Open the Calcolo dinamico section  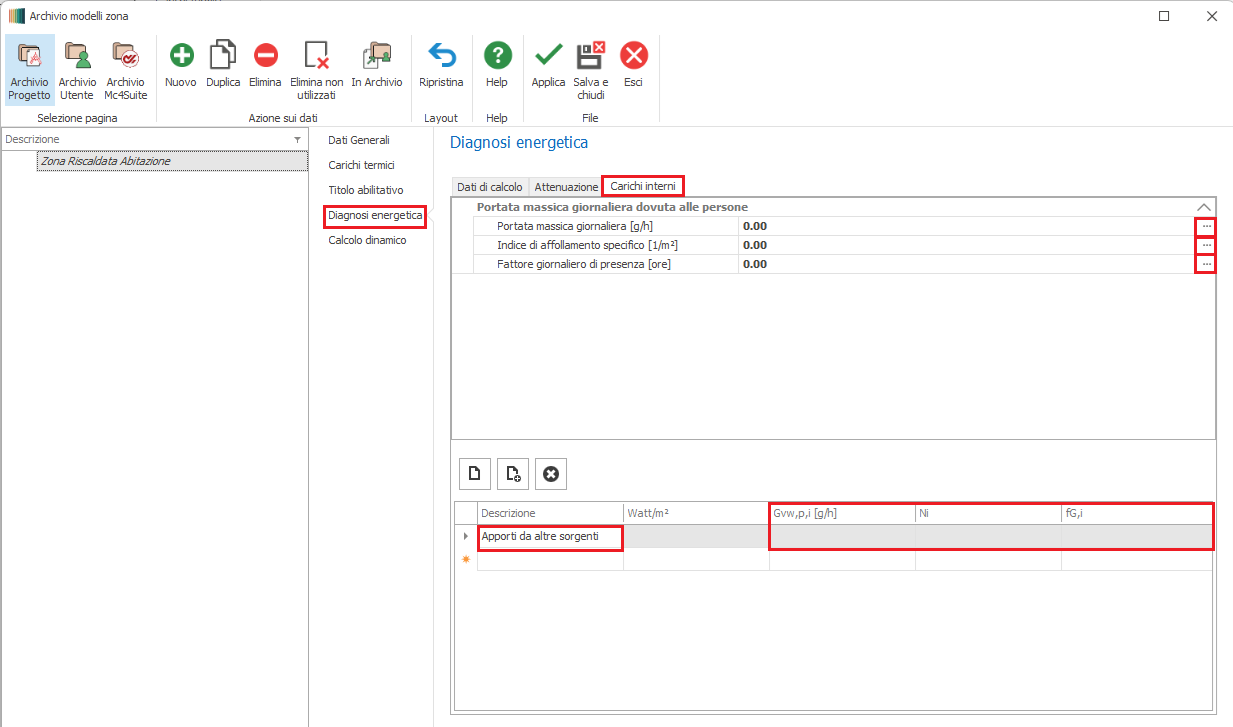(x=367, y=240)
